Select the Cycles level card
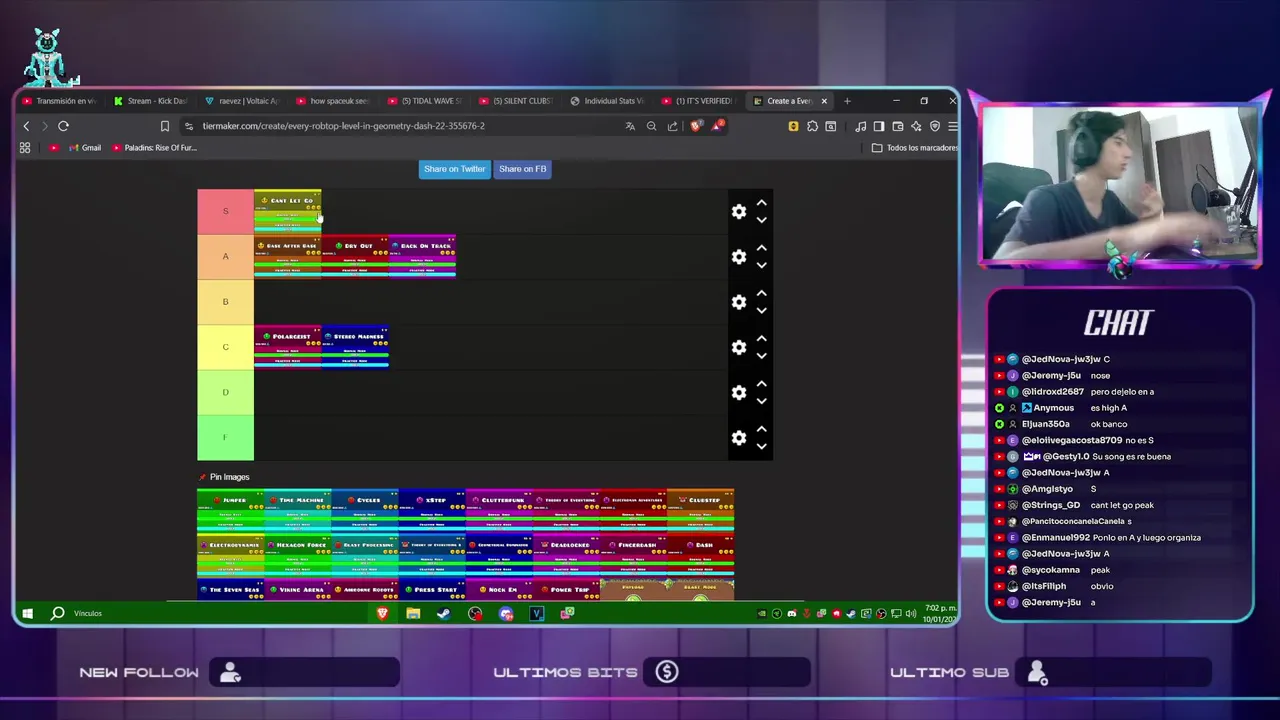Image resolution: width=1280 pixels, height=720 pixels. tap(365, 510)
